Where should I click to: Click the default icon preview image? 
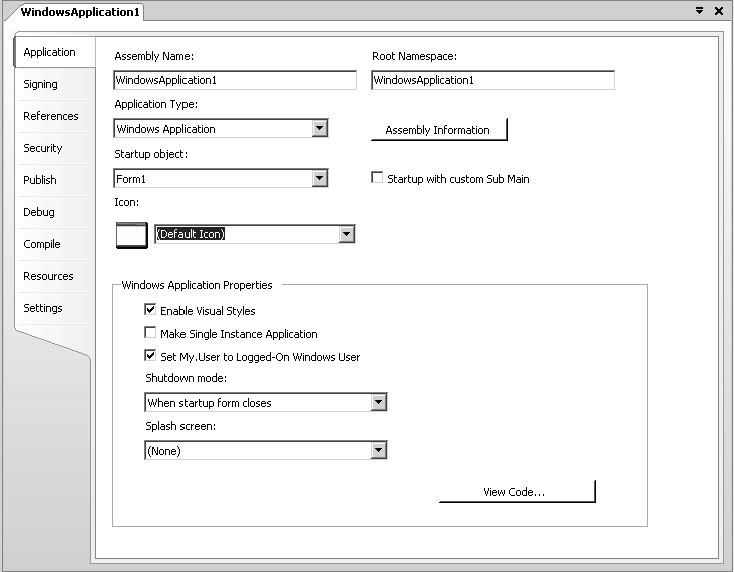131,234
